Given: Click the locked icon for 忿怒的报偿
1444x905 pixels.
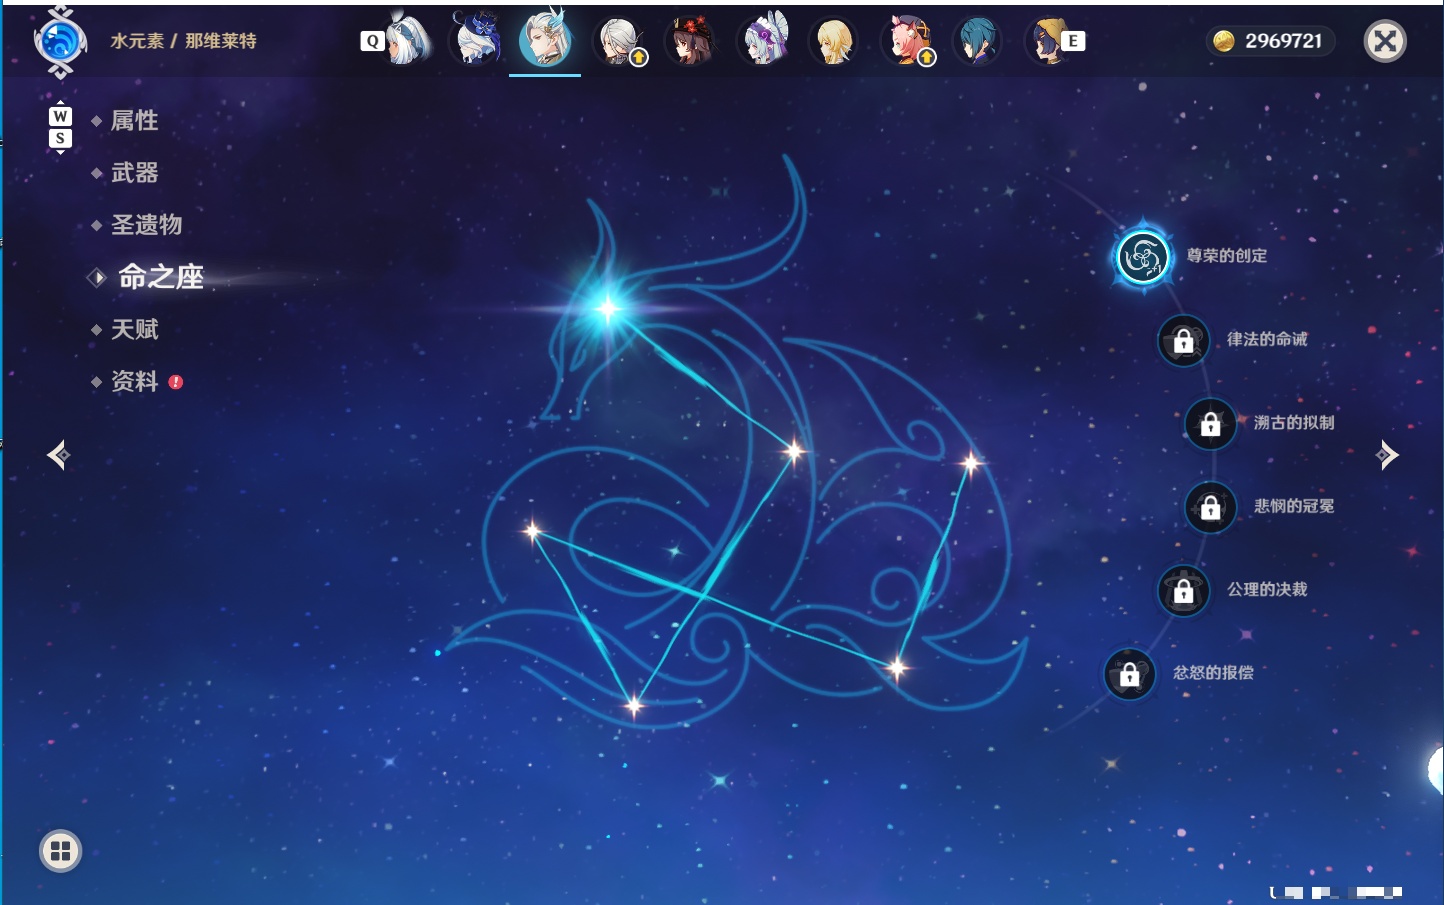Looking at the screenshot, I should point(1130,673).
